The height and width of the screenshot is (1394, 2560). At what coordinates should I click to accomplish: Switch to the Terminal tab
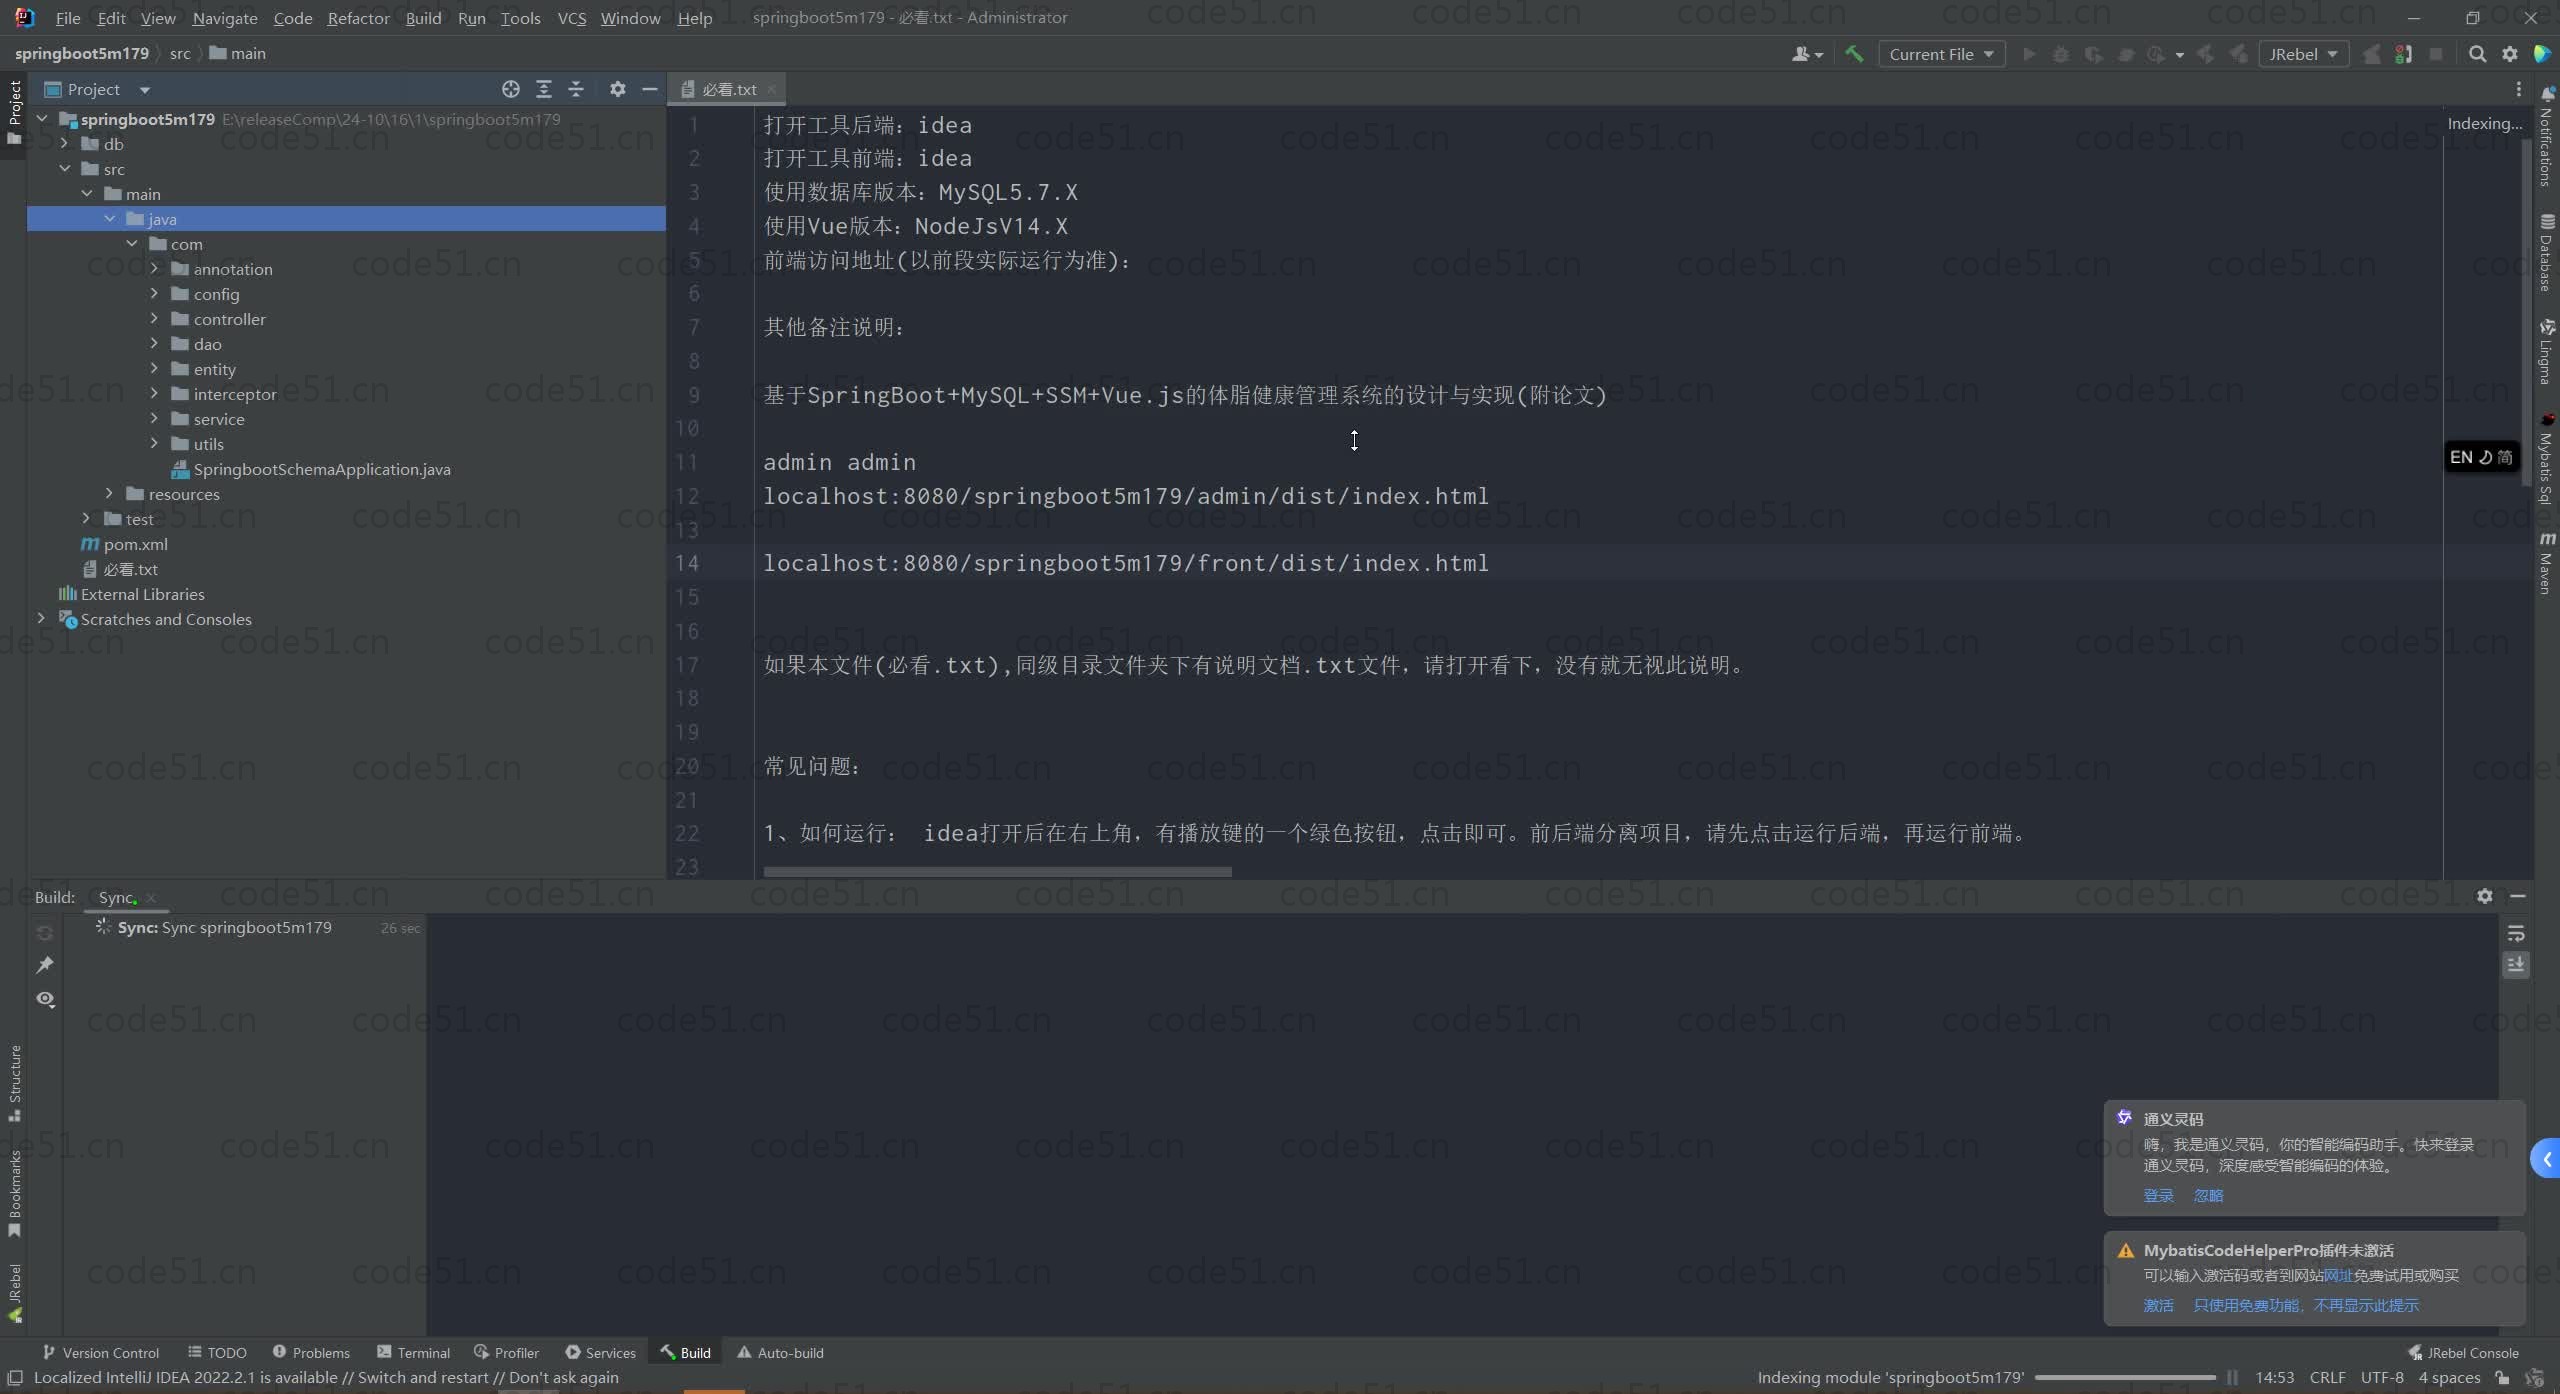pyautogui.click(x=414, y=1352)
